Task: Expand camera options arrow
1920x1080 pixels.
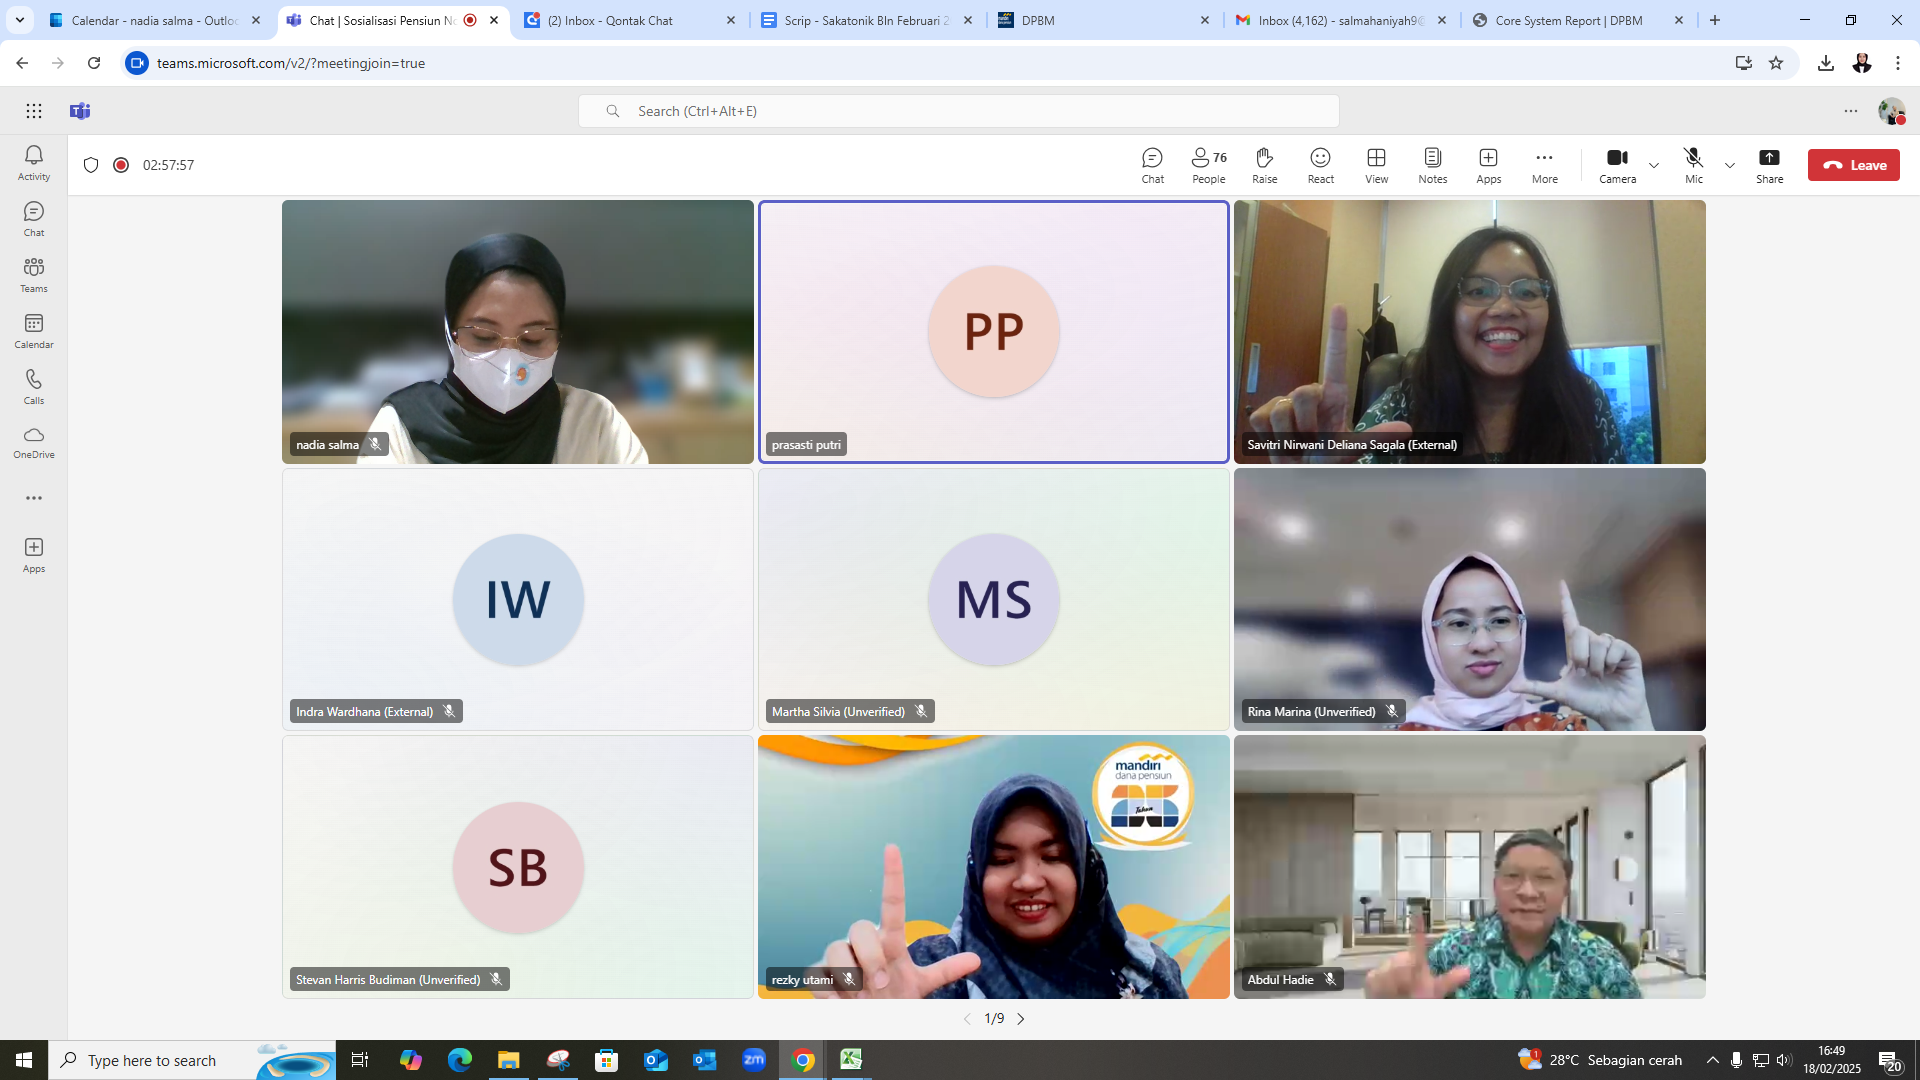Action: [x=1654, y=166]
